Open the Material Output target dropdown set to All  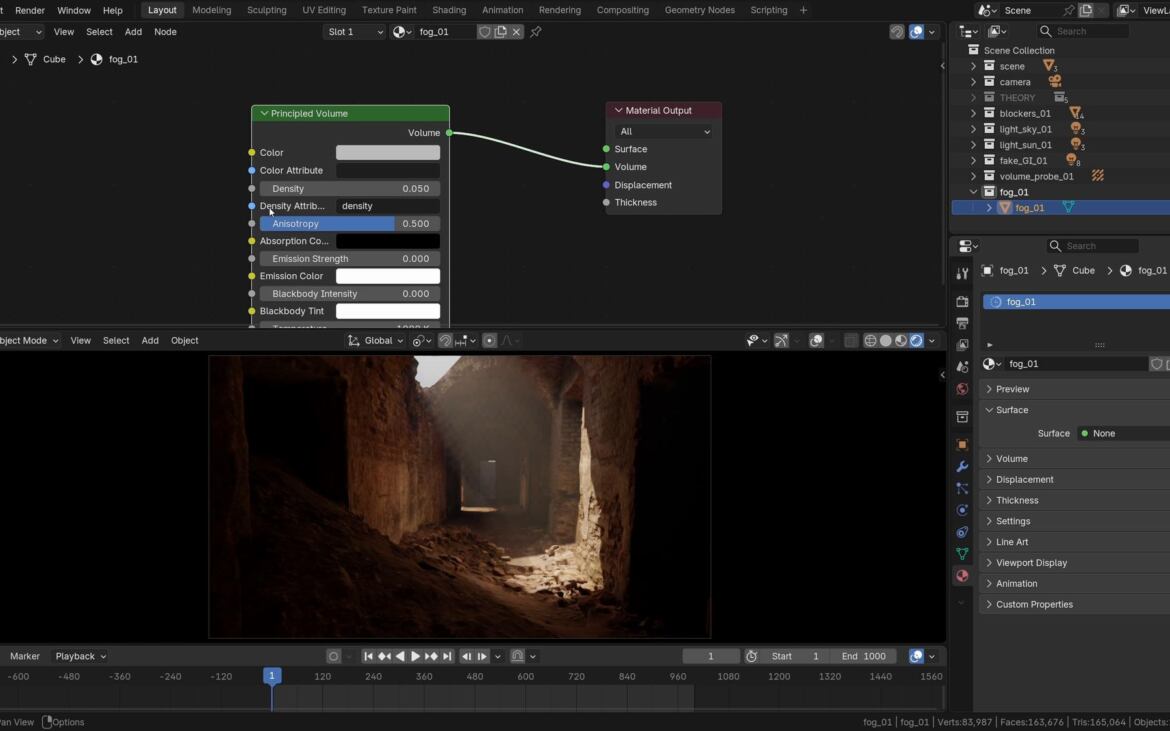click(663, 131)
